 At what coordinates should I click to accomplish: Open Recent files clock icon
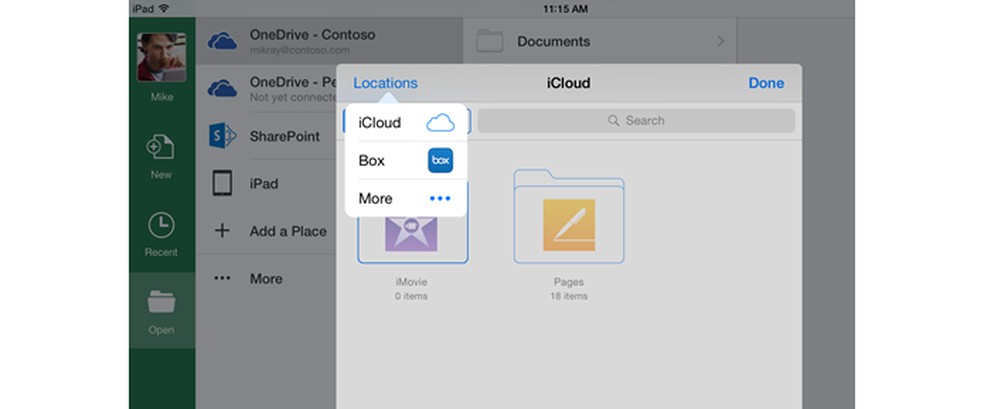[161, 225]
